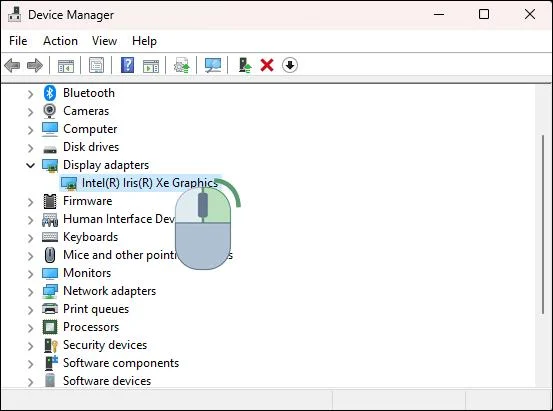This screenshot has width=553, height=411.
Task: Expand the Bluetooth category
Action: pos(31,94)
